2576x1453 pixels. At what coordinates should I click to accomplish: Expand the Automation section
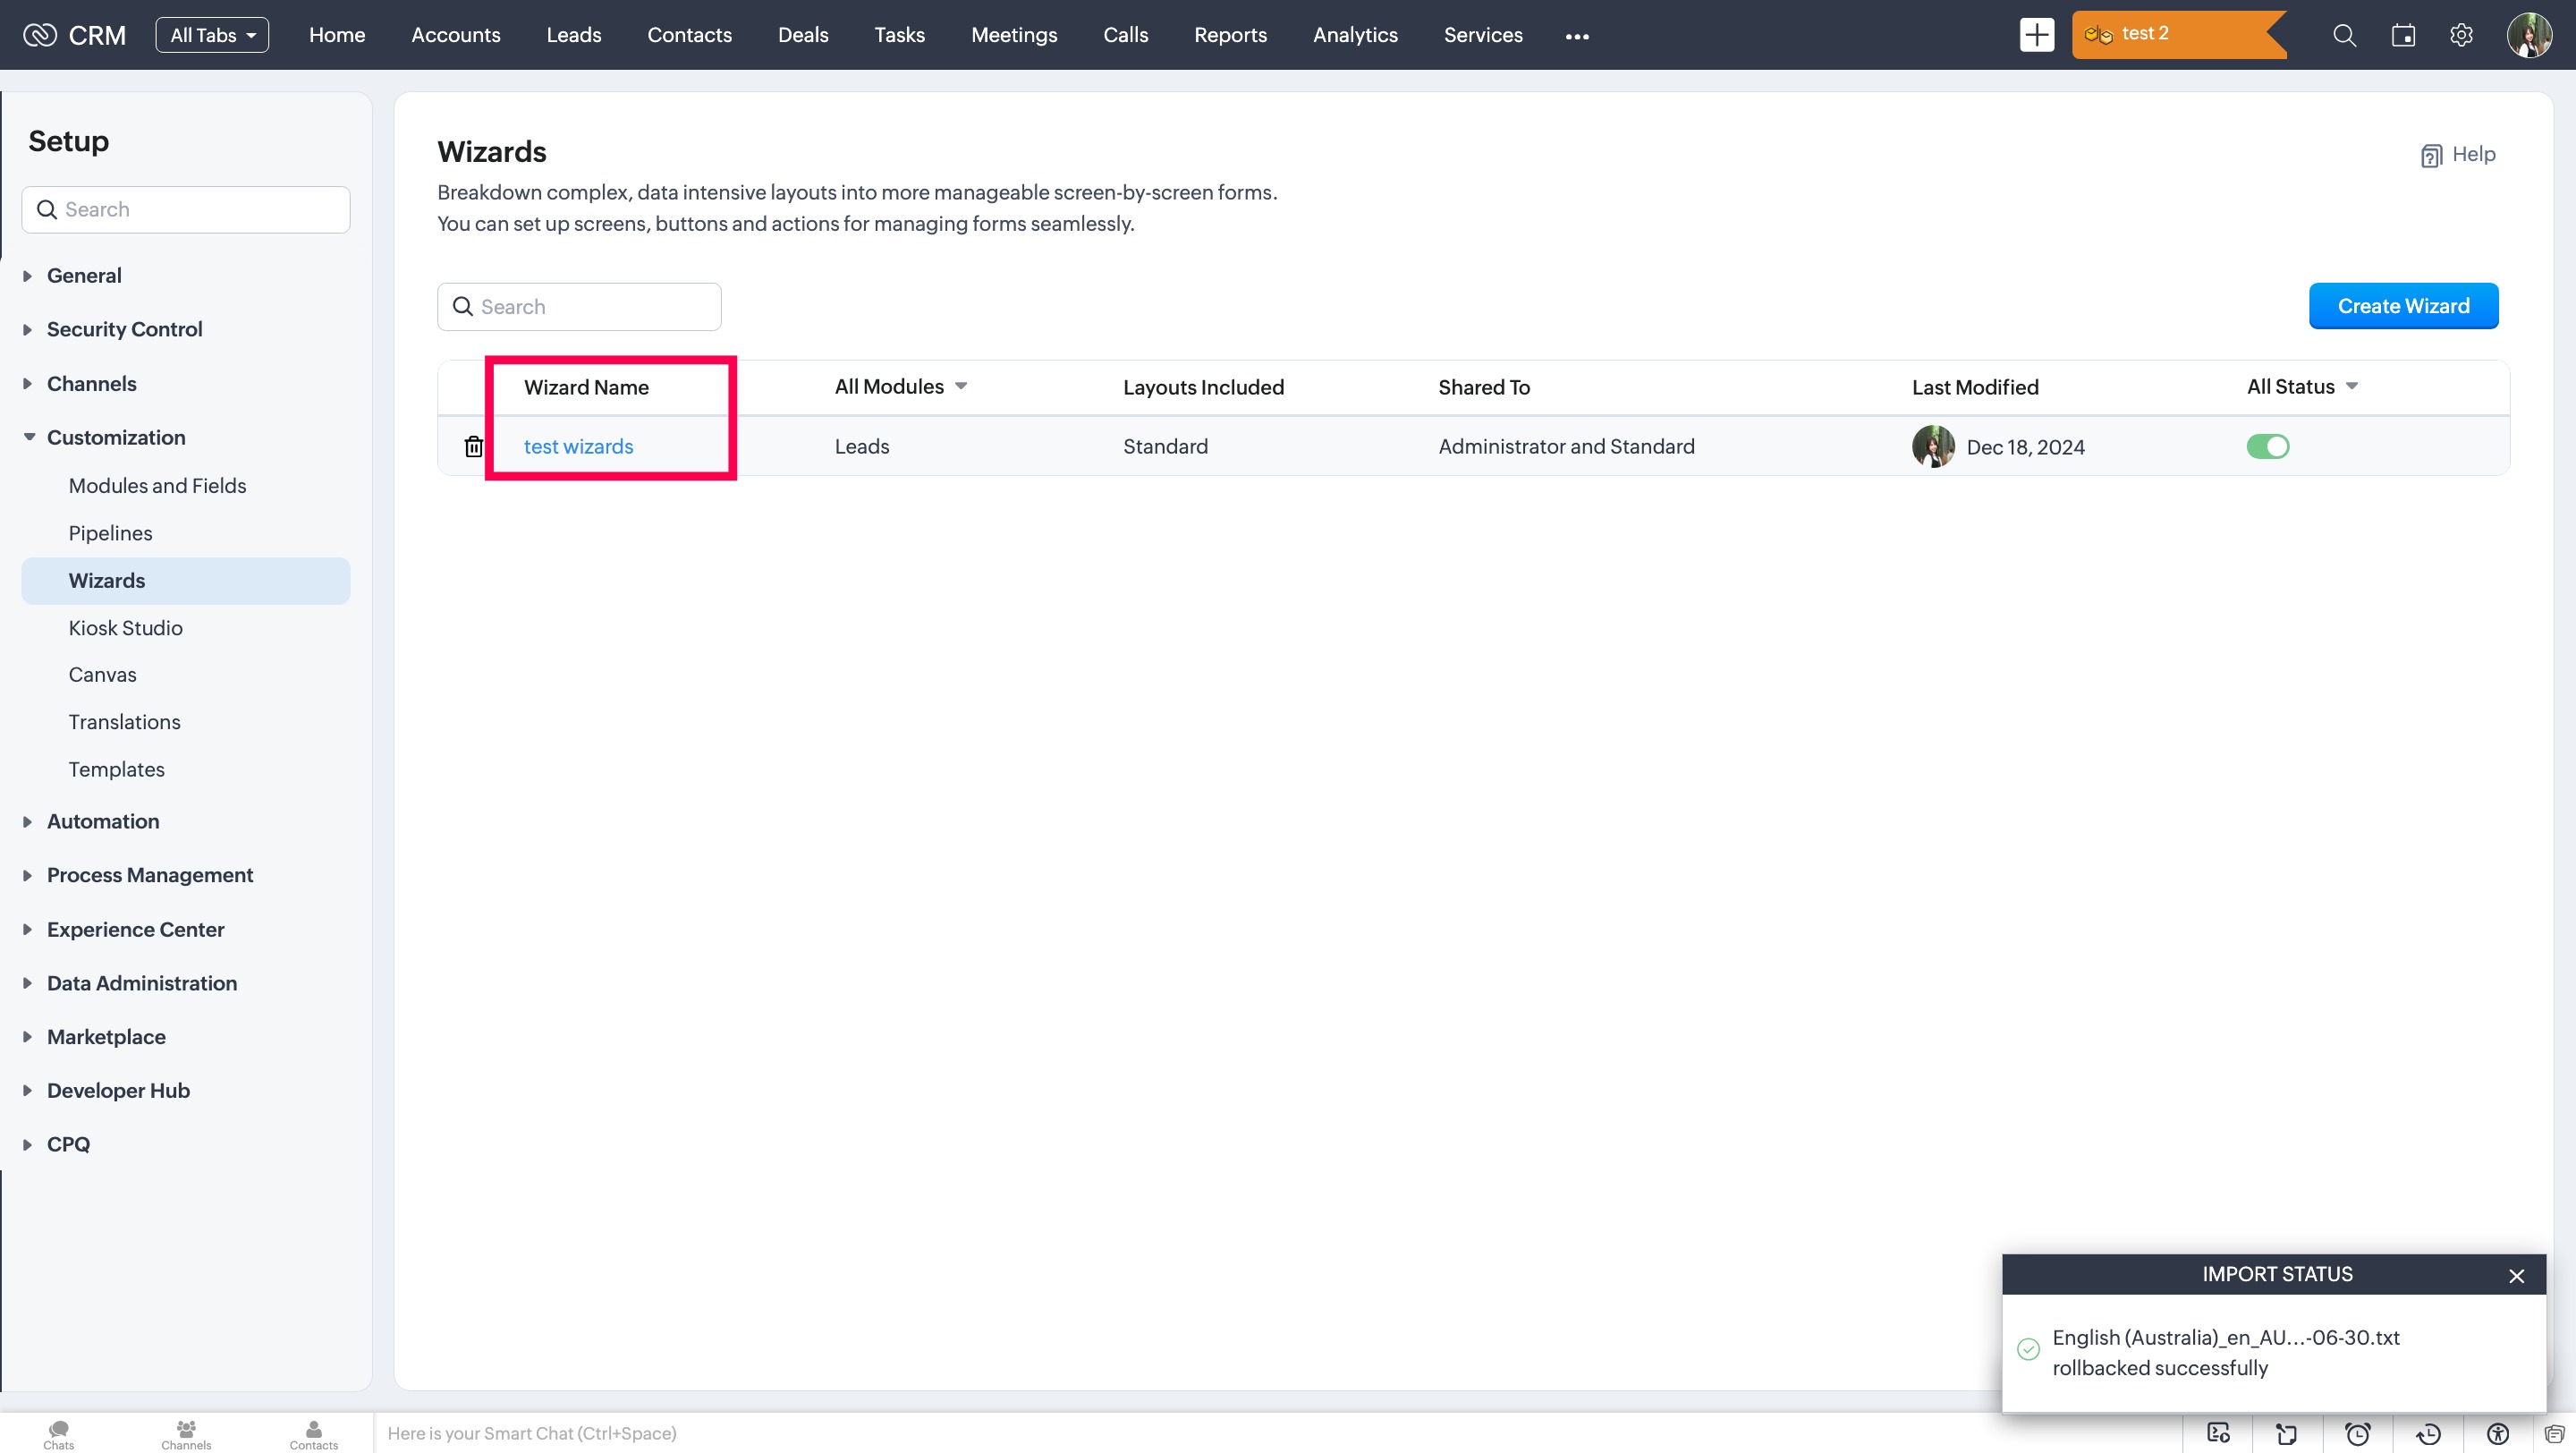tap(102, 821)
